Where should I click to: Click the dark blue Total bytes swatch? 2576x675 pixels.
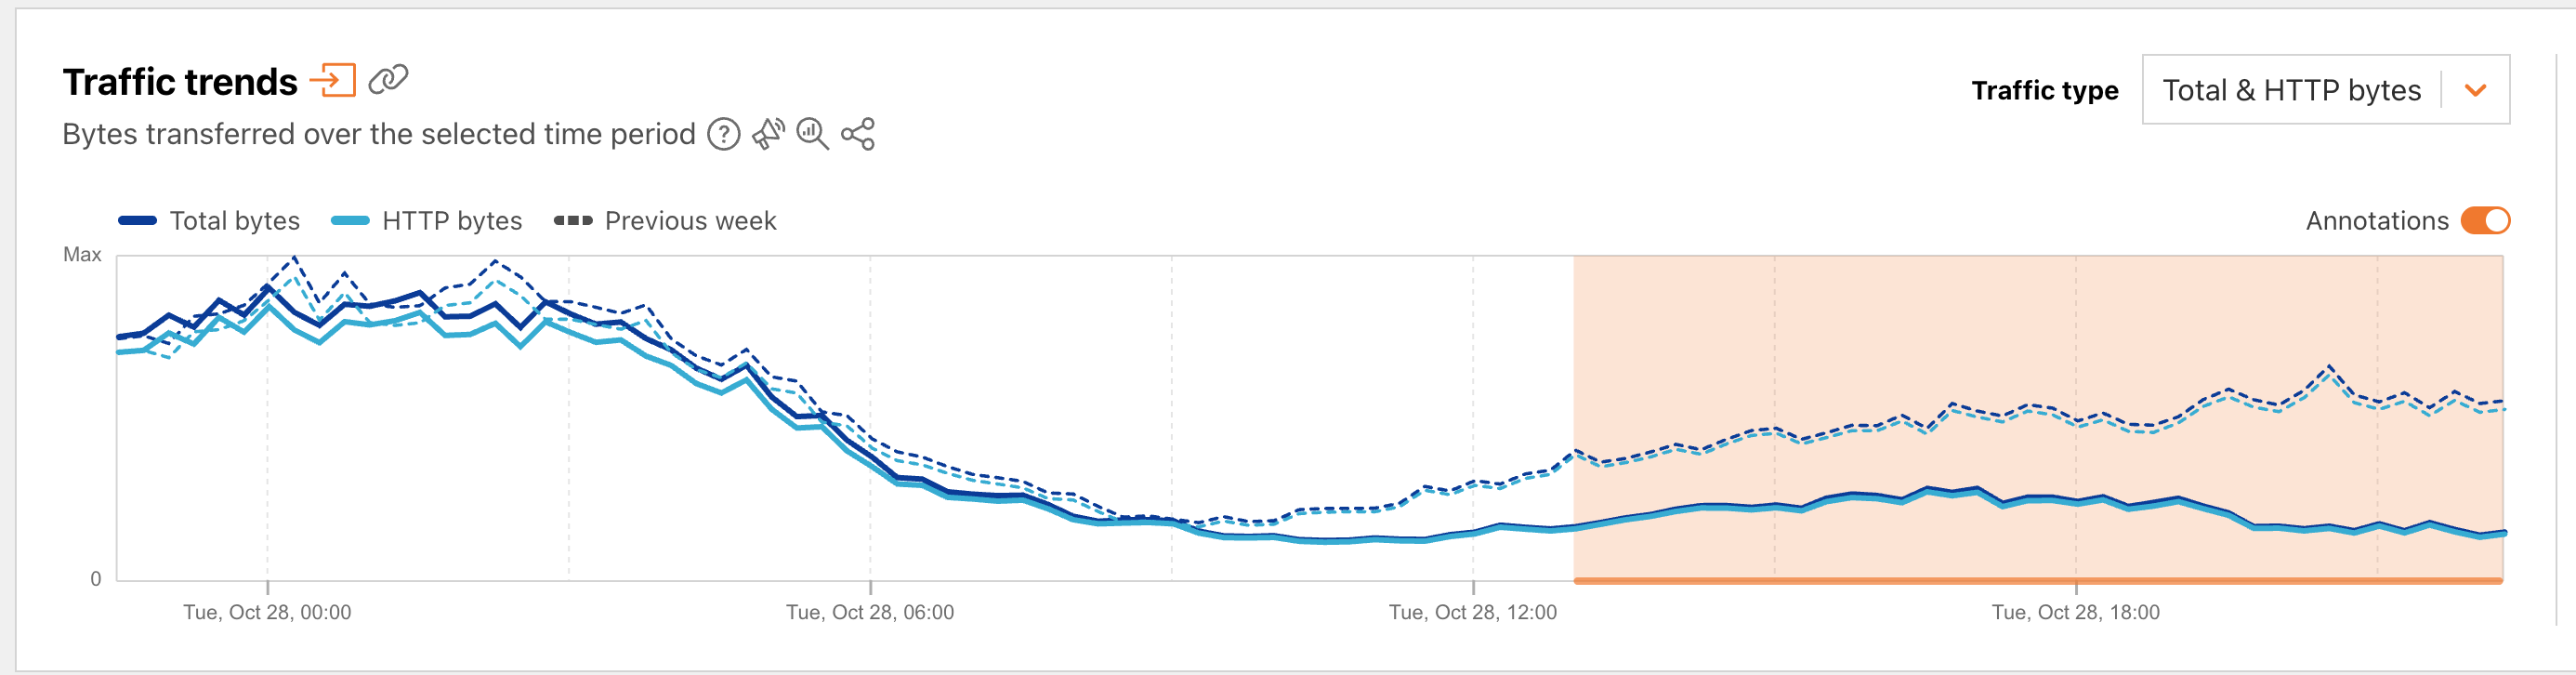tap(137, 221)
